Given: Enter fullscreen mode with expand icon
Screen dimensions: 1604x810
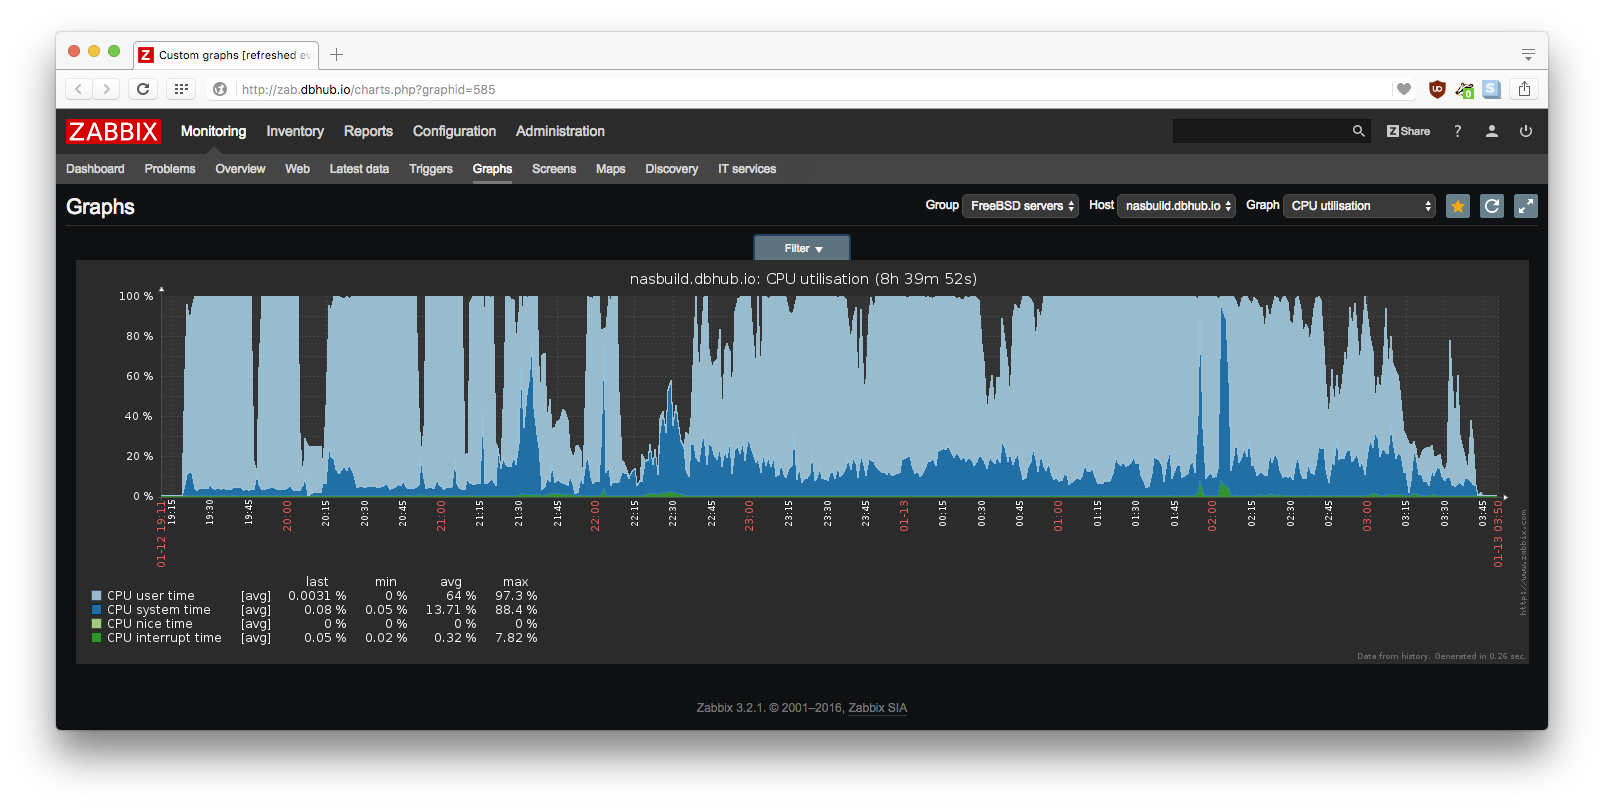Looking at the screenshot, I should click(1526, 206).
